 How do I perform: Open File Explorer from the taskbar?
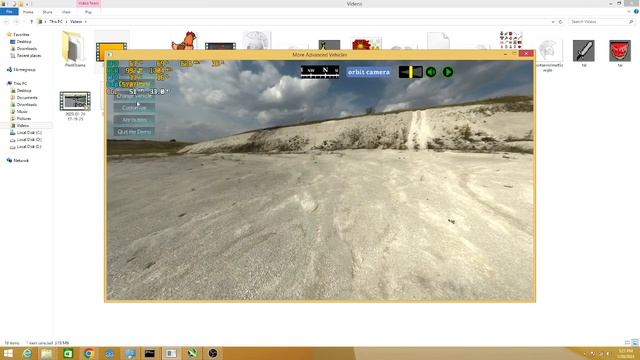(x=47, y=353)
